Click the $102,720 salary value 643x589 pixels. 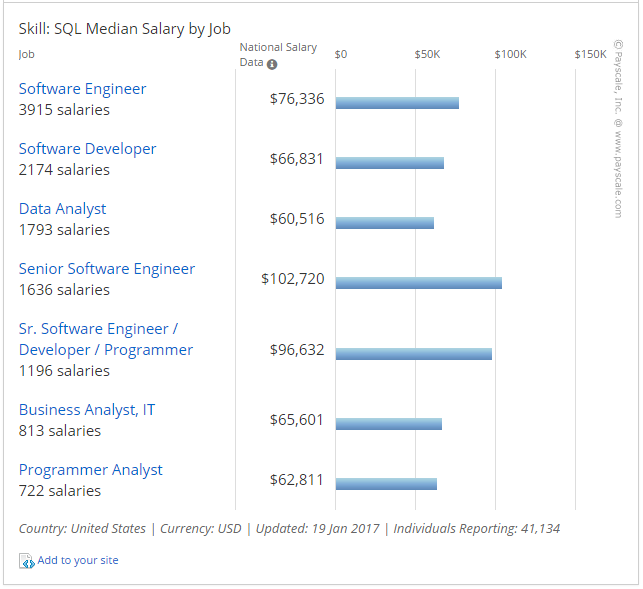[293, 279]
